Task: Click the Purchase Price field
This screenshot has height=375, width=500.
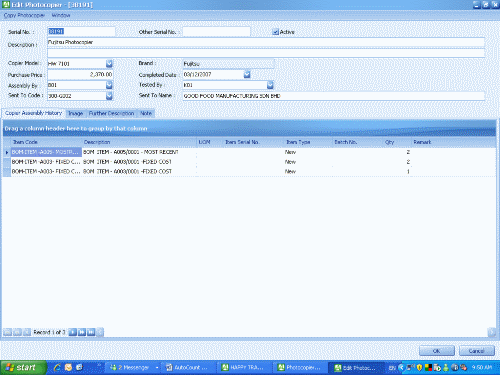Action: click(x=80, y=74)
